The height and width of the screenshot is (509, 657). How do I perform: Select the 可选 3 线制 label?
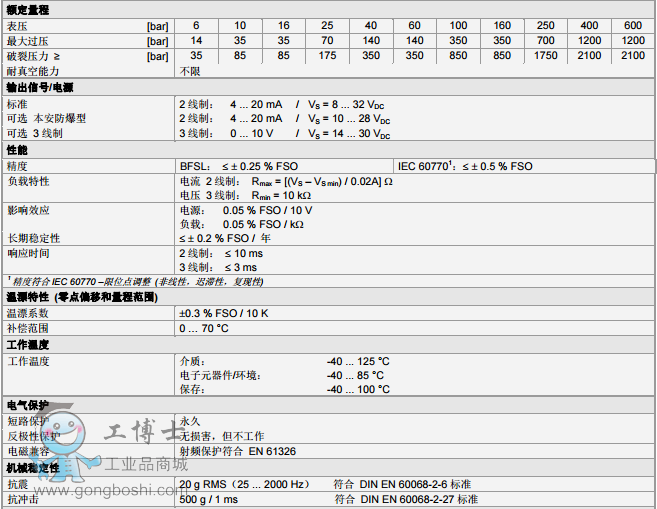(x=34, y=134)
